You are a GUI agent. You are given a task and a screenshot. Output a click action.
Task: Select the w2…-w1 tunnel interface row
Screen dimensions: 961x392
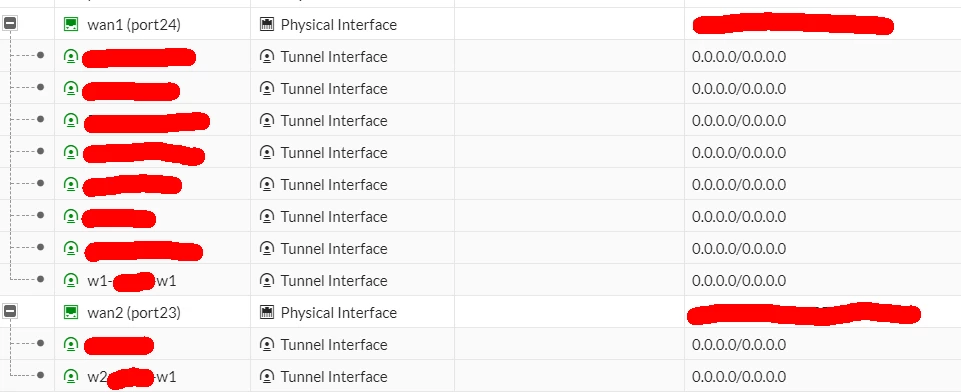click(480, 375)
